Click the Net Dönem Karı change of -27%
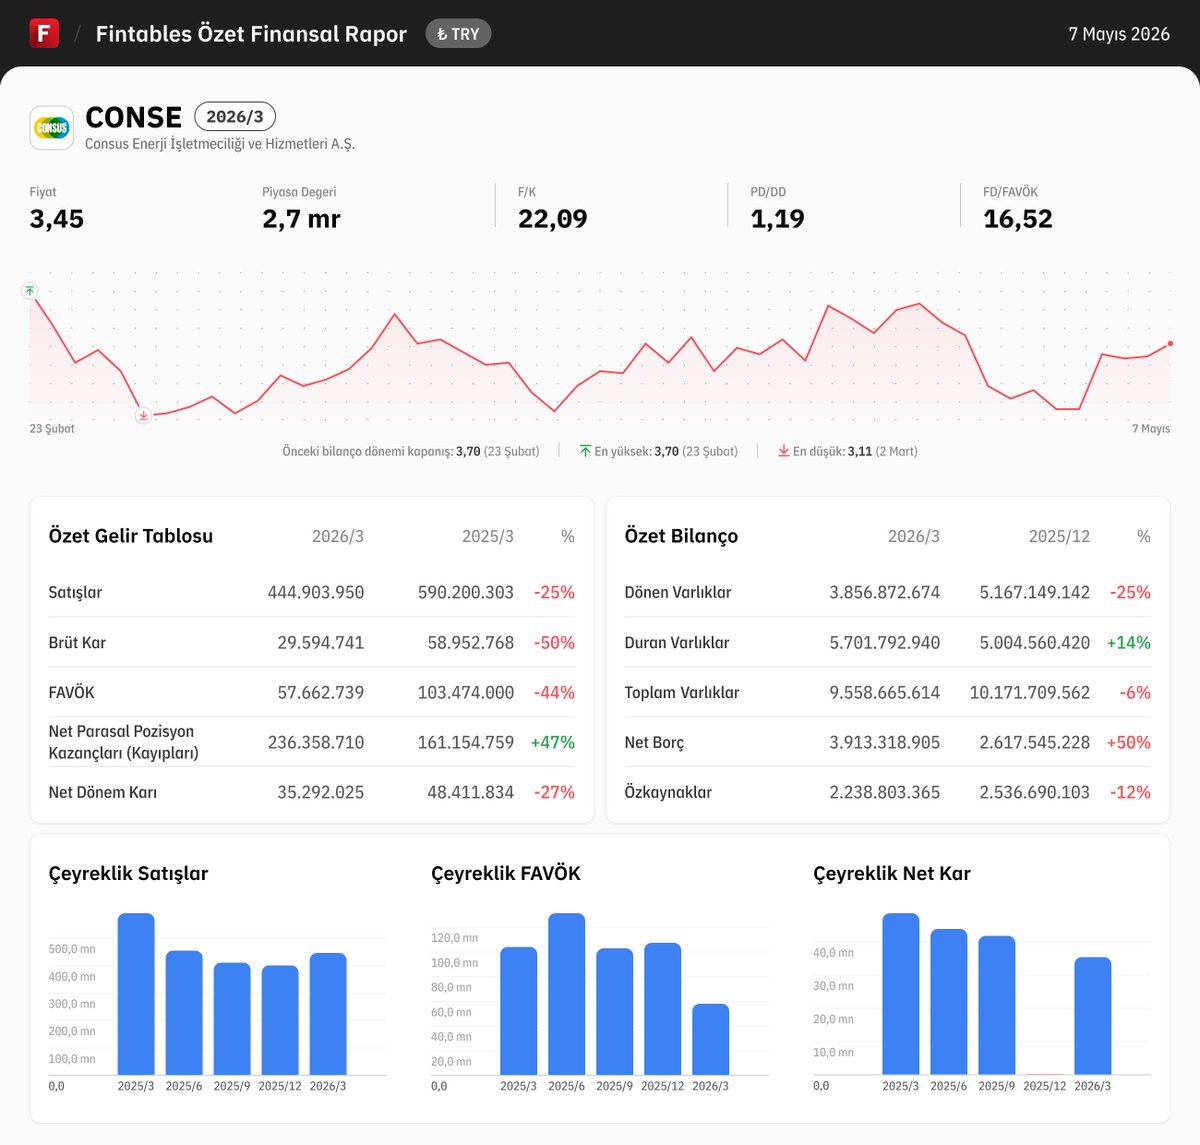The width and height of the screenshot is (1200, 1145). coord(554,792)
